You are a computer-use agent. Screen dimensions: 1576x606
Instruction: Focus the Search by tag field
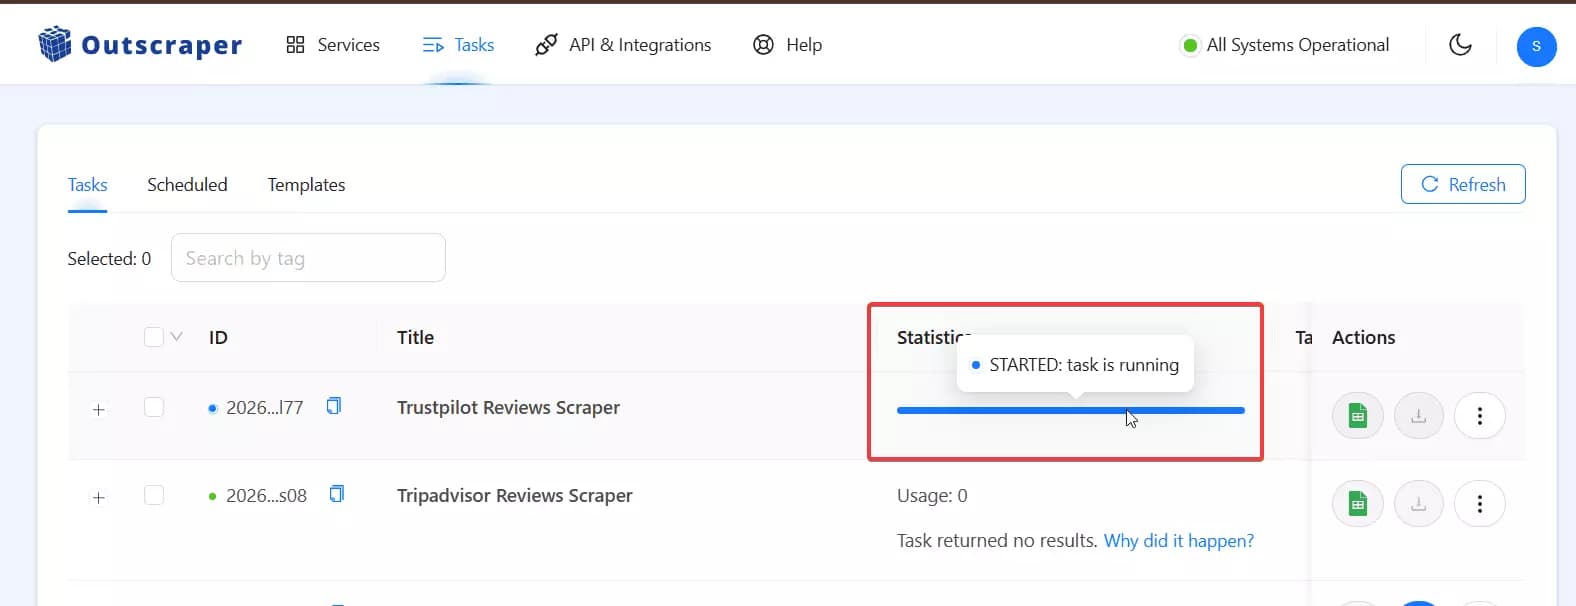308,258
